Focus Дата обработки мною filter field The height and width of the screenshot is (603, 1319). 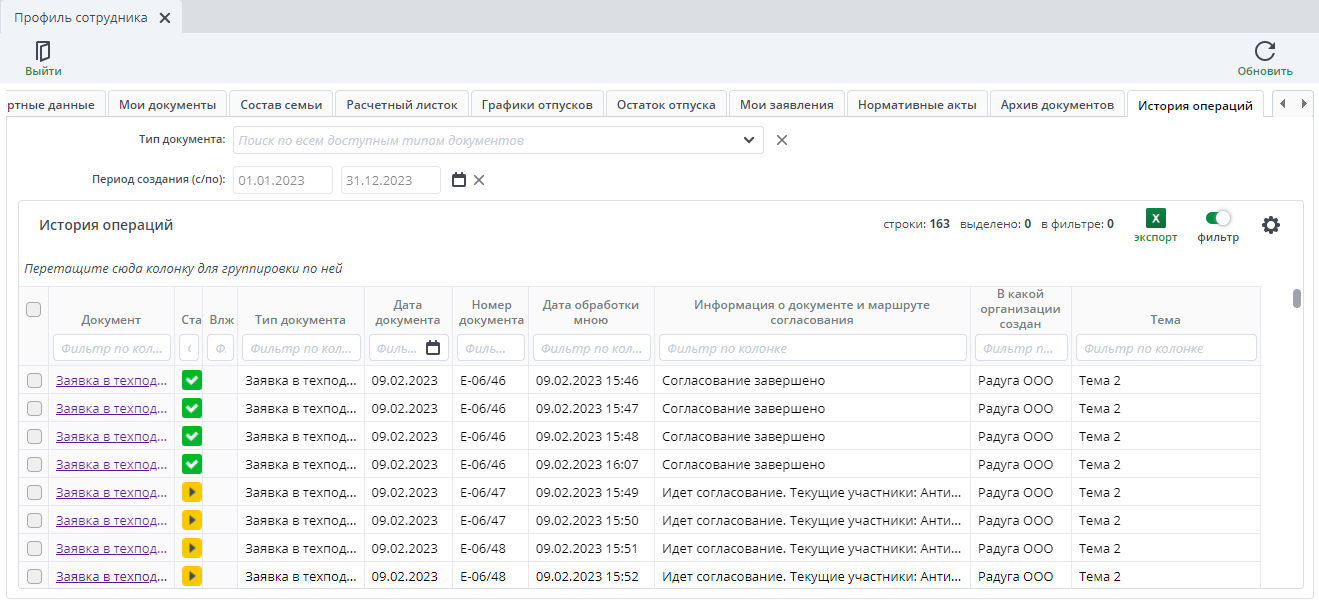click(x=592, y=348)
